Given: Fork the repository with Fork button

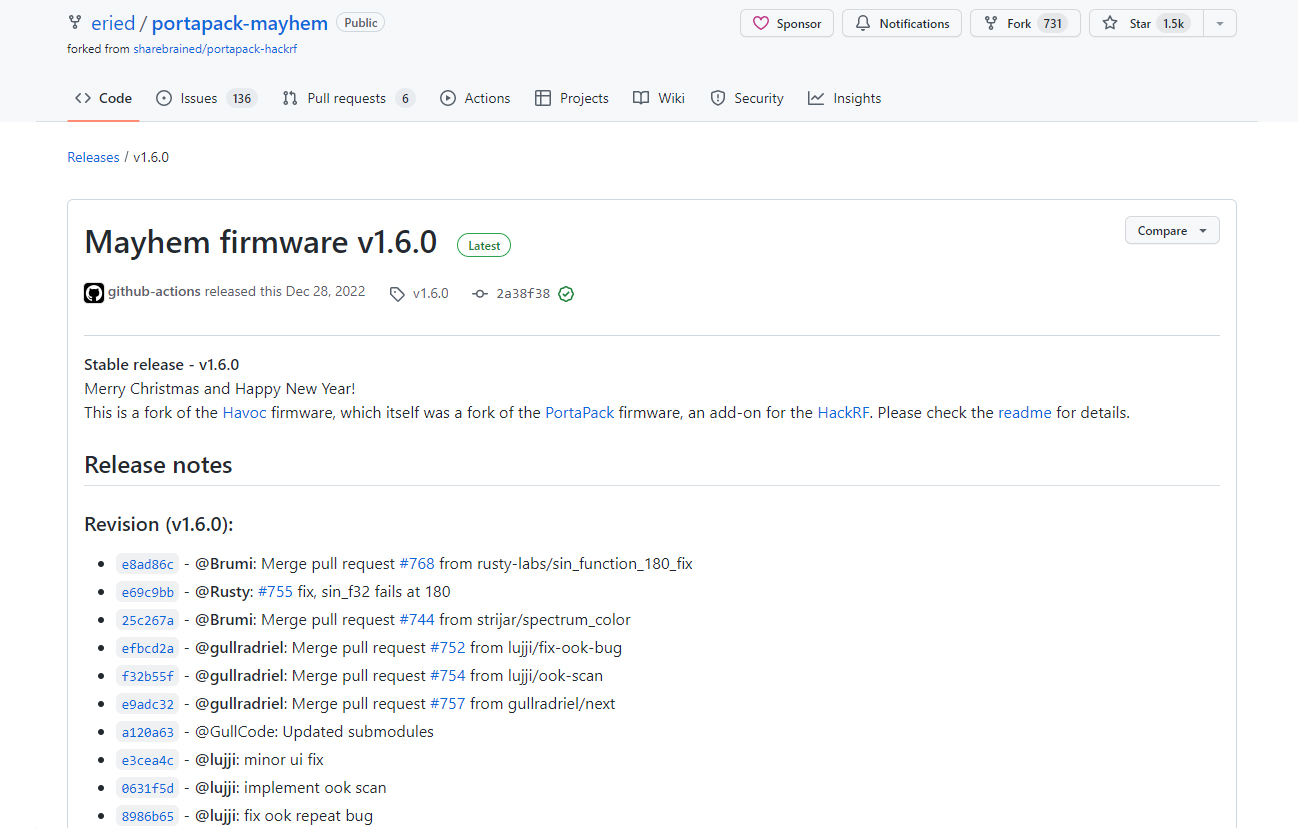Looking at the screenshot, I should [1025, 23].
